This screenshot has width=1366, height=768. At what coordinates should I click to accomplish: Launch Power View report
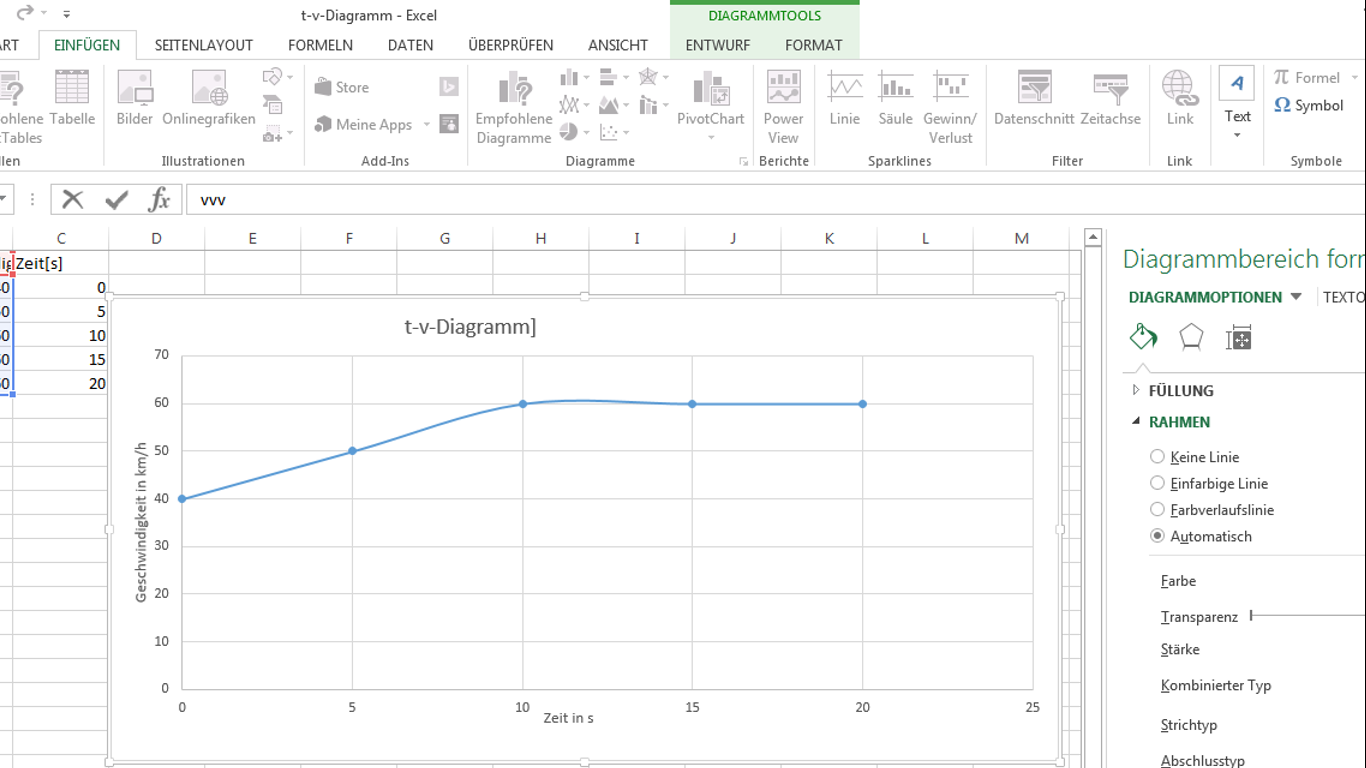[x=783, y=107]
